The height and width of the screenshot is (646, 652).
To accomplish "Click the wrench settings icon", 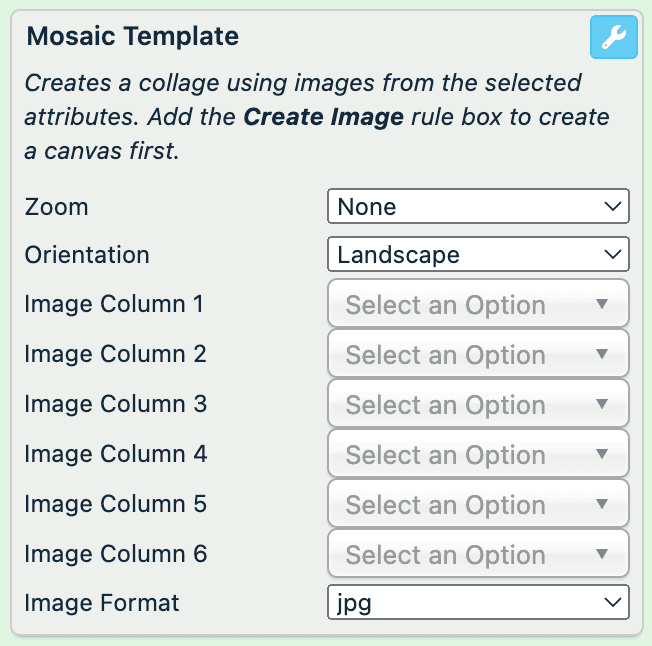I will click(613, 38).
